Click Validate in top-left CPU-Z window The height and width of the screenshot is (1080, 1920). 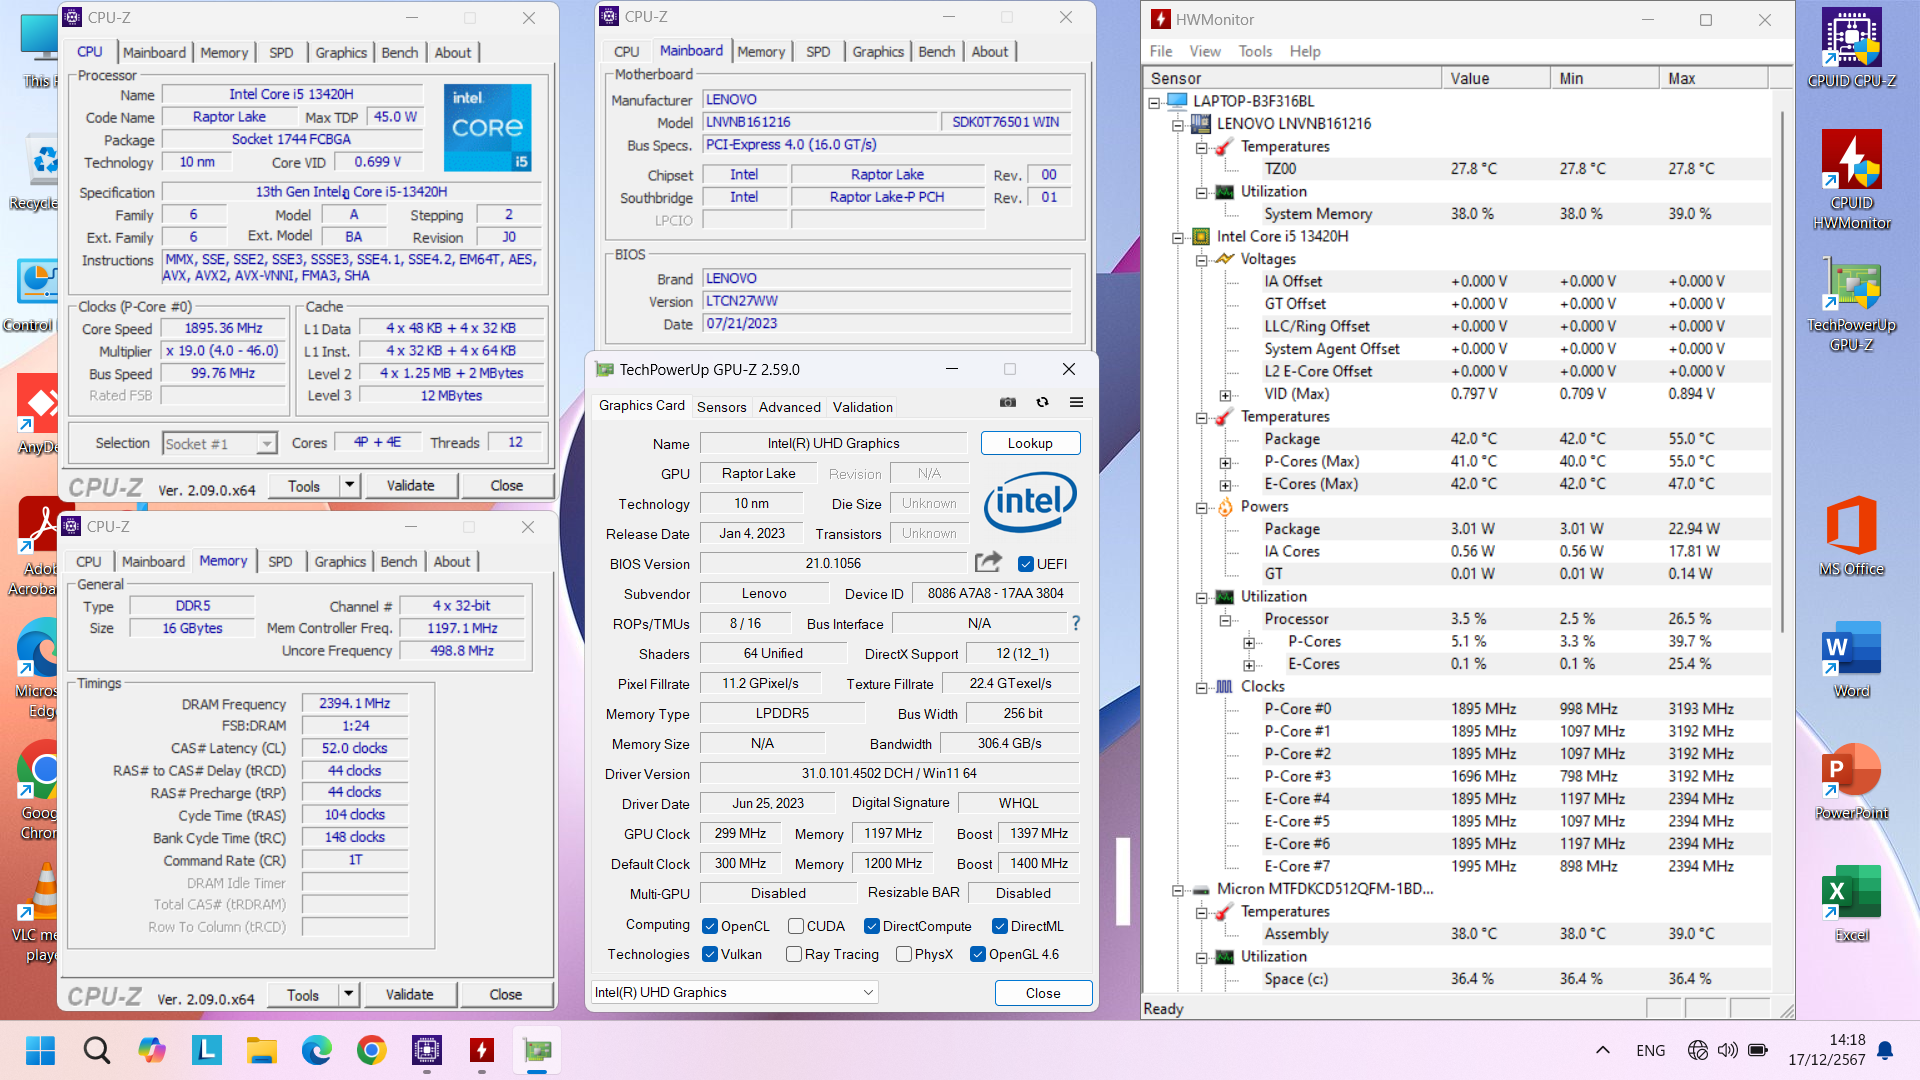(x=410, y=485)
